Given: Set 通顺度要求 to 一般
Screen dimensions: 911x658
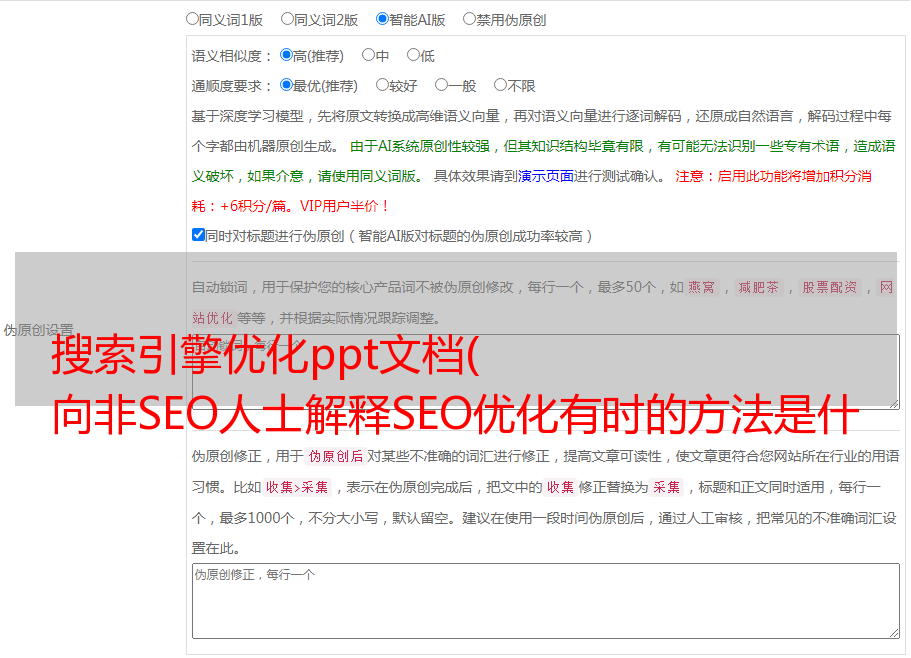Looking at the screenshot, I should pyautogui.click(x=442, y=85).
